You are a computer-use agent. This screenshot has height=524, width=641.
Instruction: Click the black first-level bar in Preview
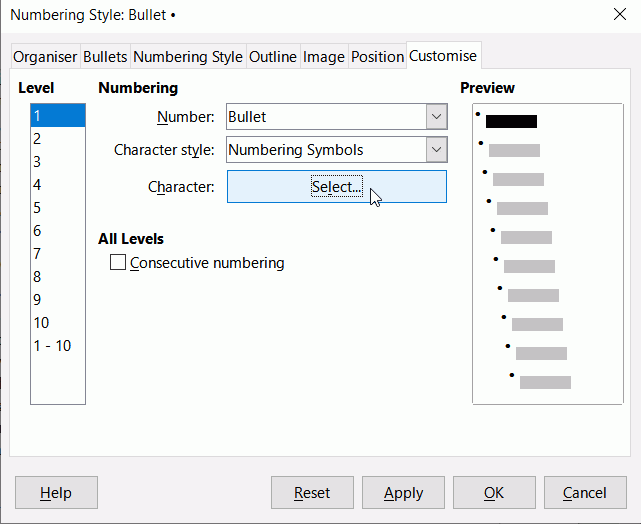tap(511, 121)
